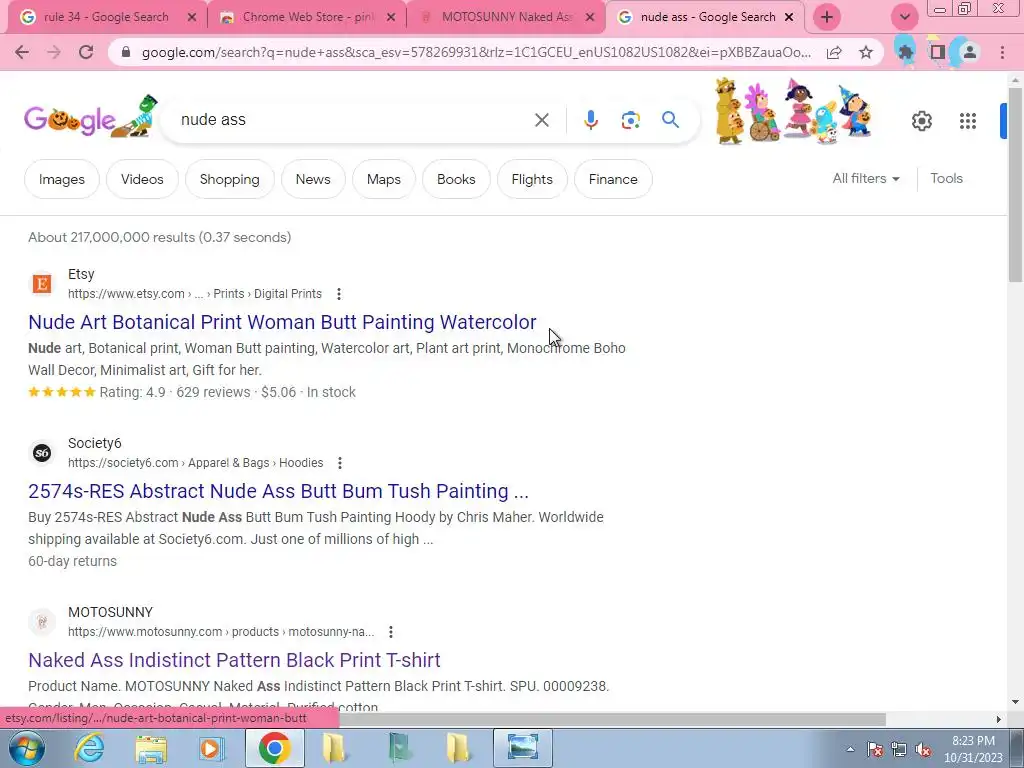The width and height of the screenshot is (1024, 768).
Task: Open options menu for Etsy result
Action: click(338, 294)
